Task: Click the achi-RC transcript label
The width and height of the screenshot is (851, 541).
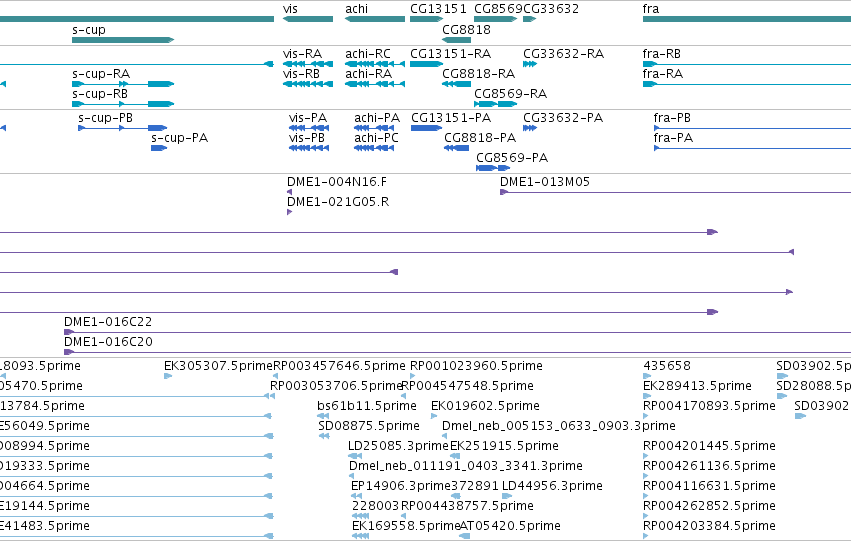Action: click(x=368, y=54)
